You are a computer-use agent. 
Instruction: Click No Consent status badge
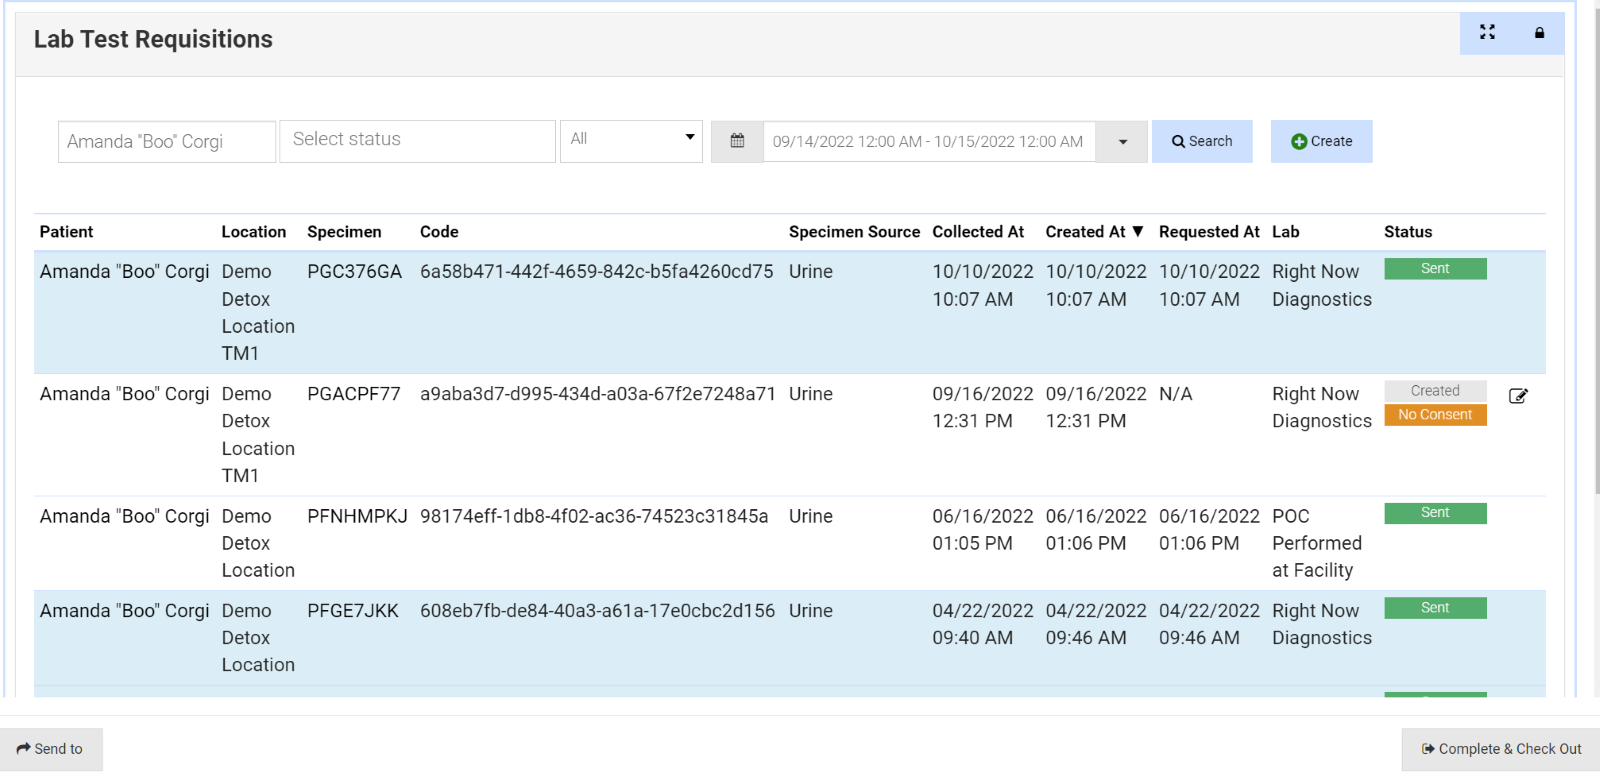[x=1434, y=415]
